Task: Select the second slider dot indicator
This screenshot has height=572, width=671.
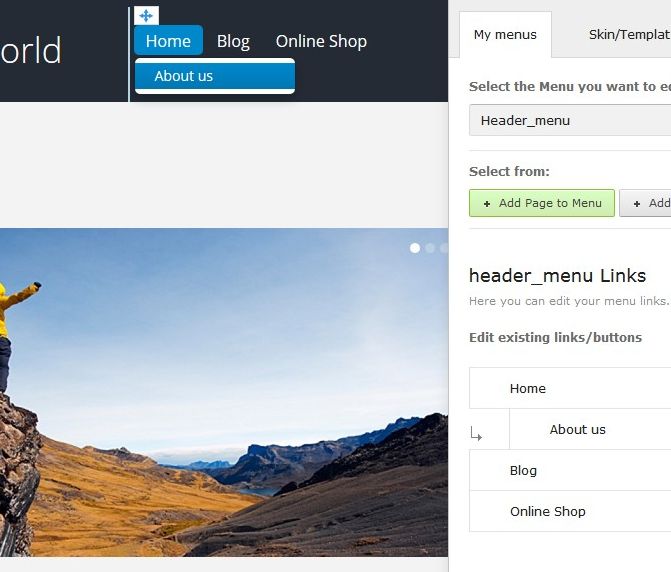Action: click(430, 248)
